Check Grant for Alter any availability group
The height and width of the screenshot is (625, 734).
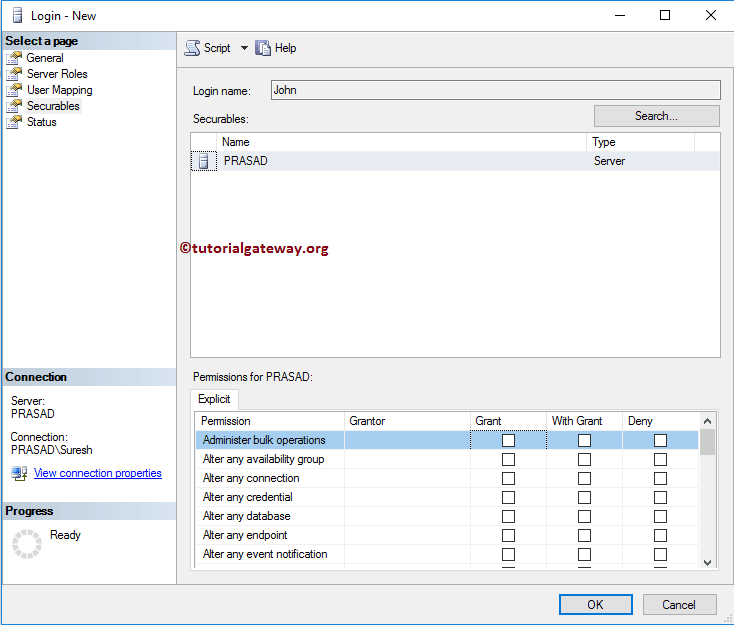pos(508,459)
